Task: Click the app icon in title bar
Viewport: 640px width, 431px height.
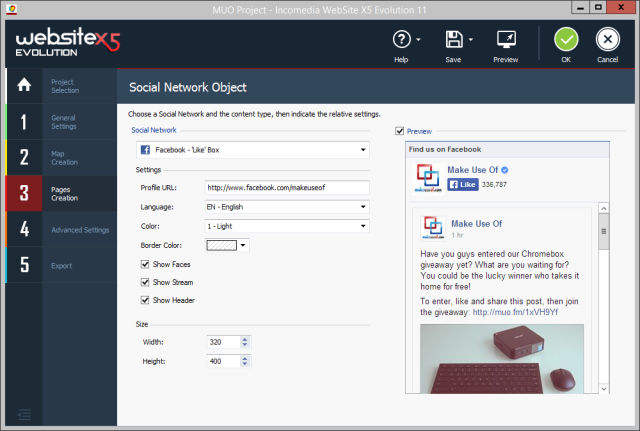Action: (11, 9)
